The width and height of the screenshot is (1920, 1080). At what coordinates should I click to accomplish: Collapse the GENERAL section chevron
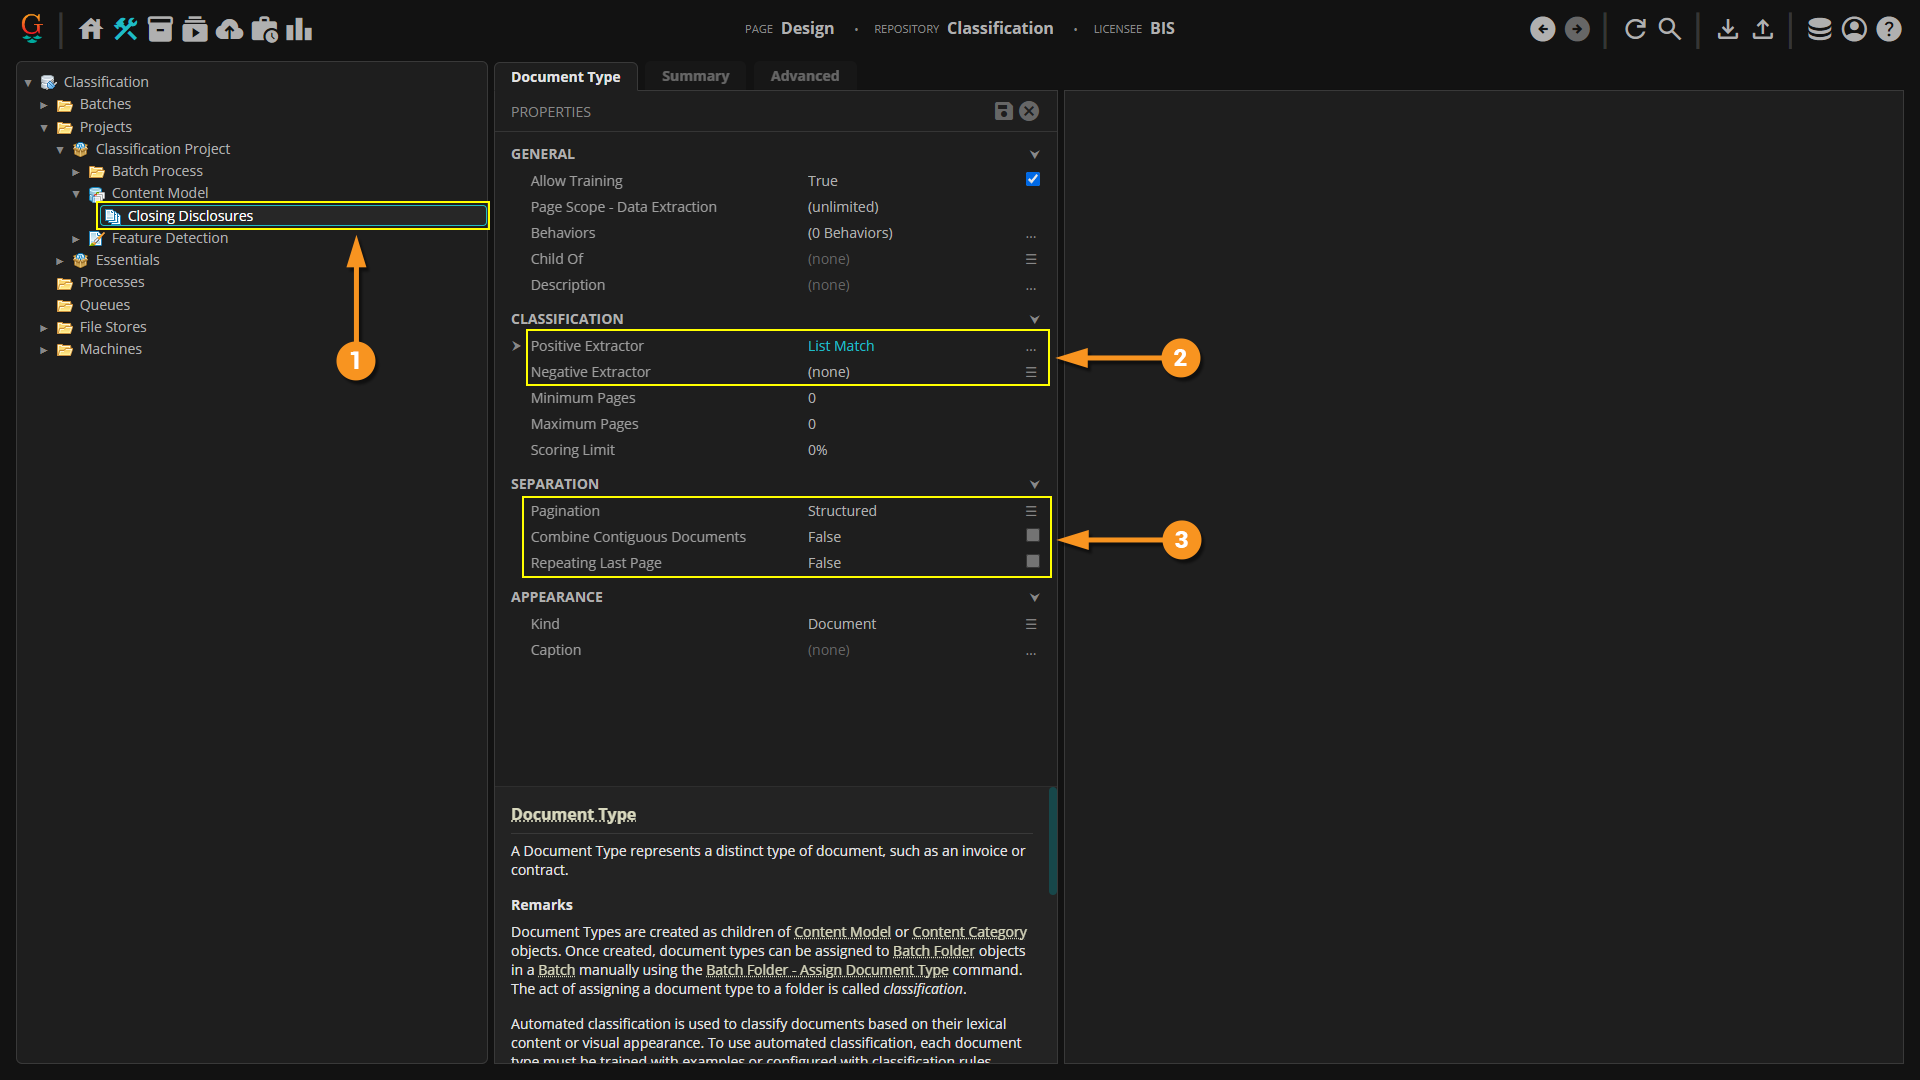click(x=1034, y=154)
